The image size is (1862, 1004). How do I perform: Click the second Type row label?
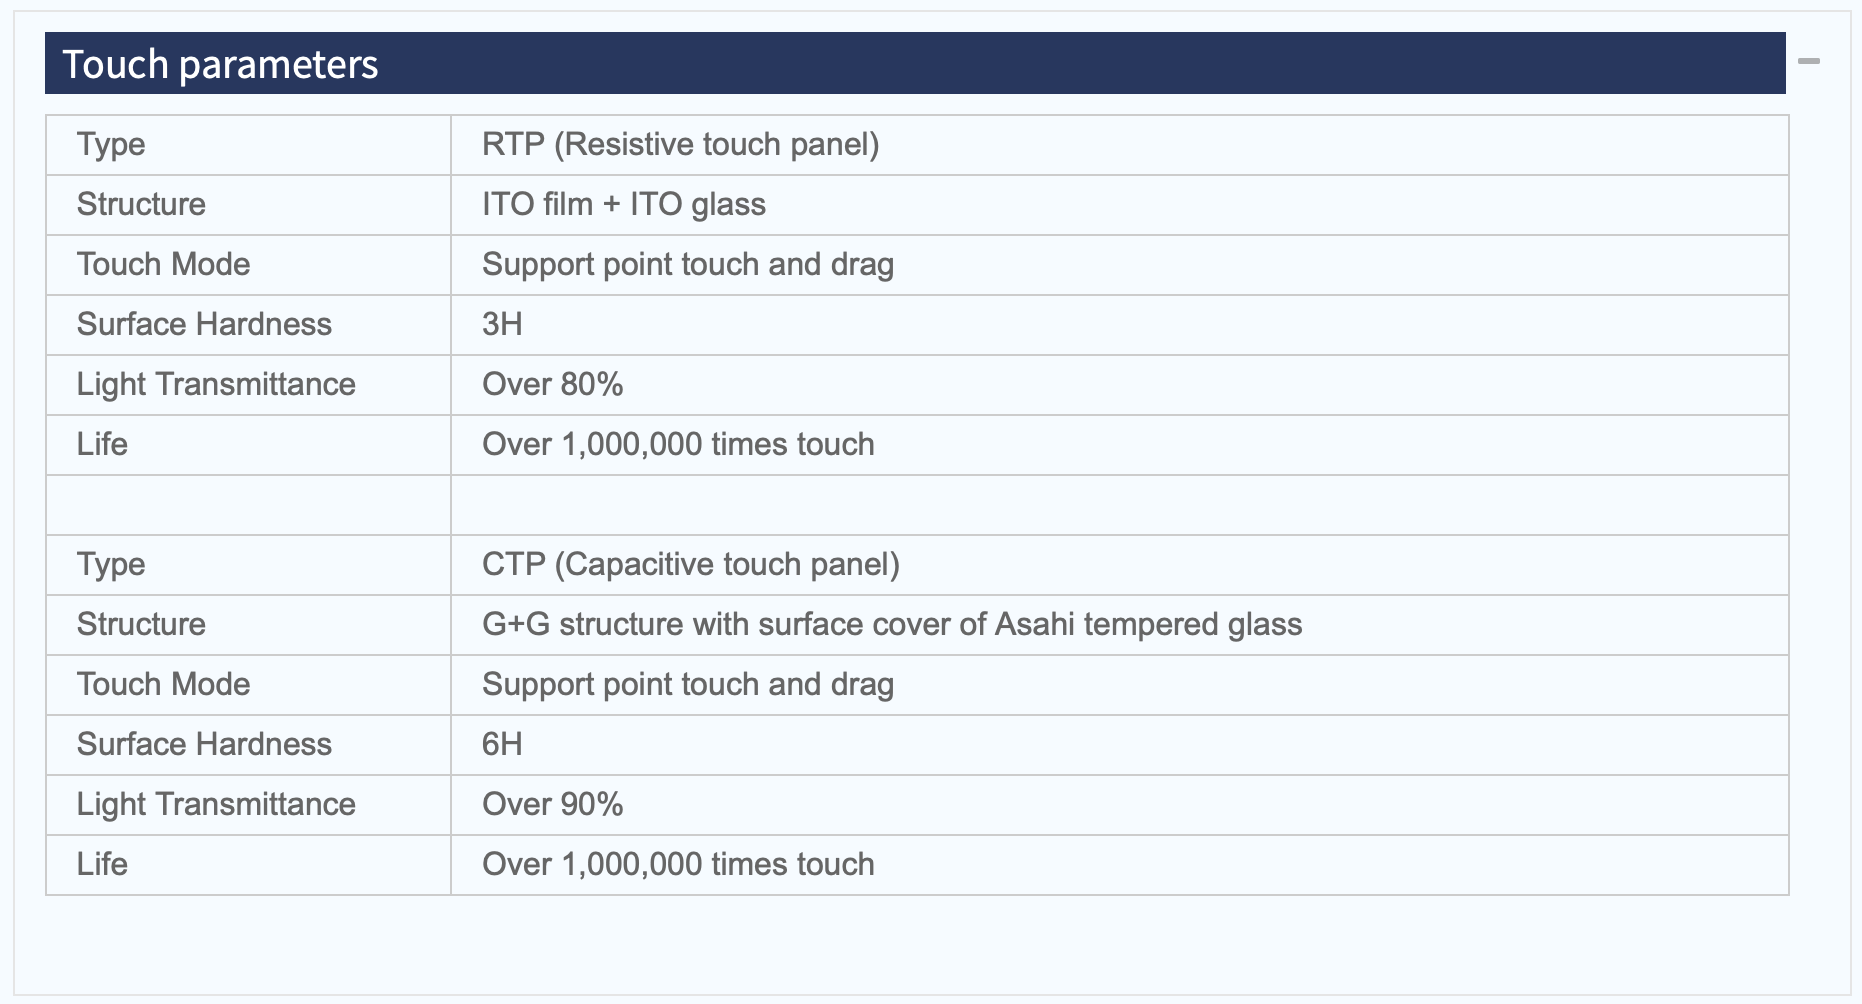pyautogui.click(x=111, y=565)
